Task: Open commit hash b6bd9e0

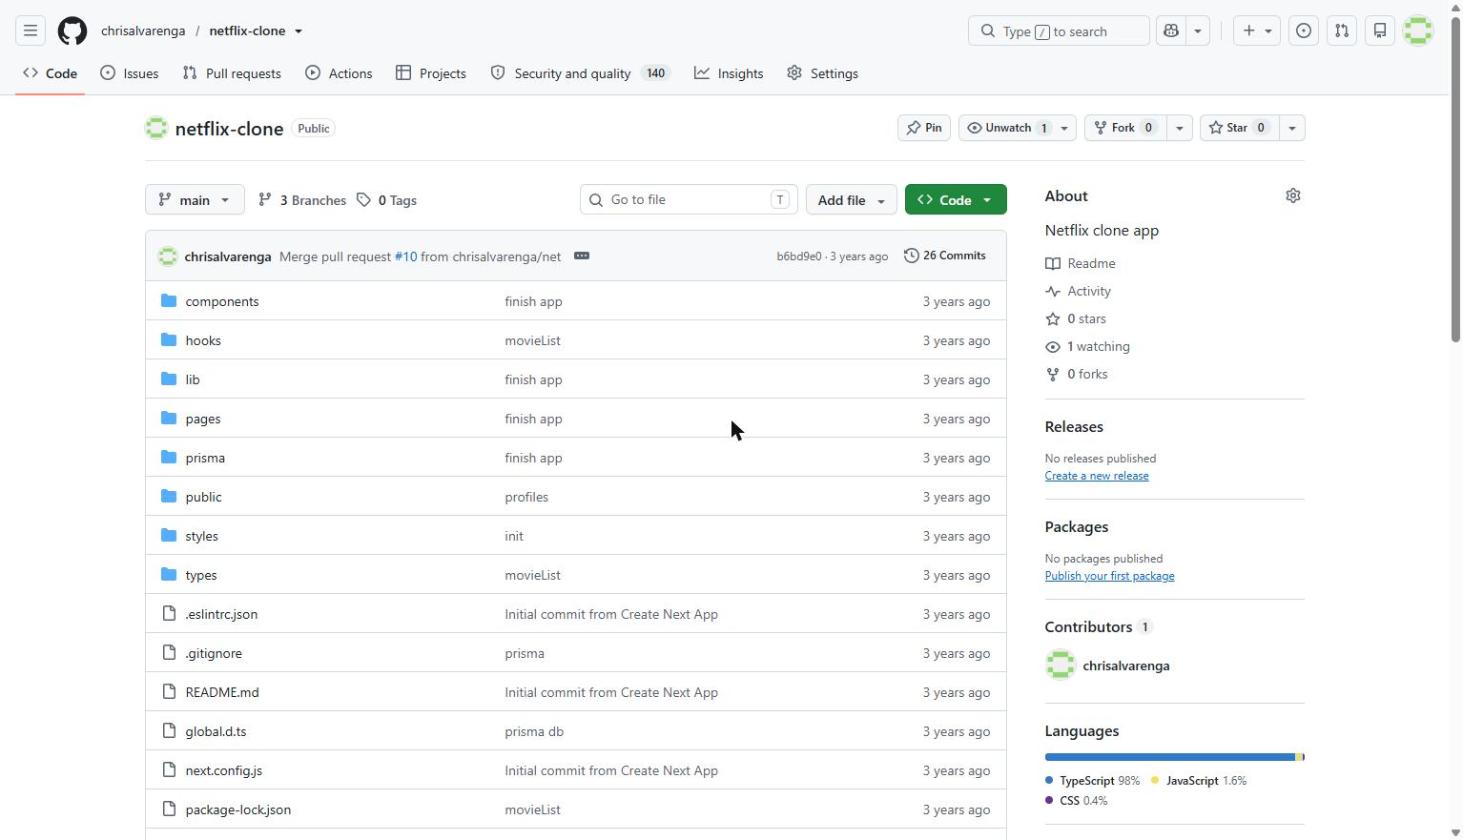Action: coord(798,257)
